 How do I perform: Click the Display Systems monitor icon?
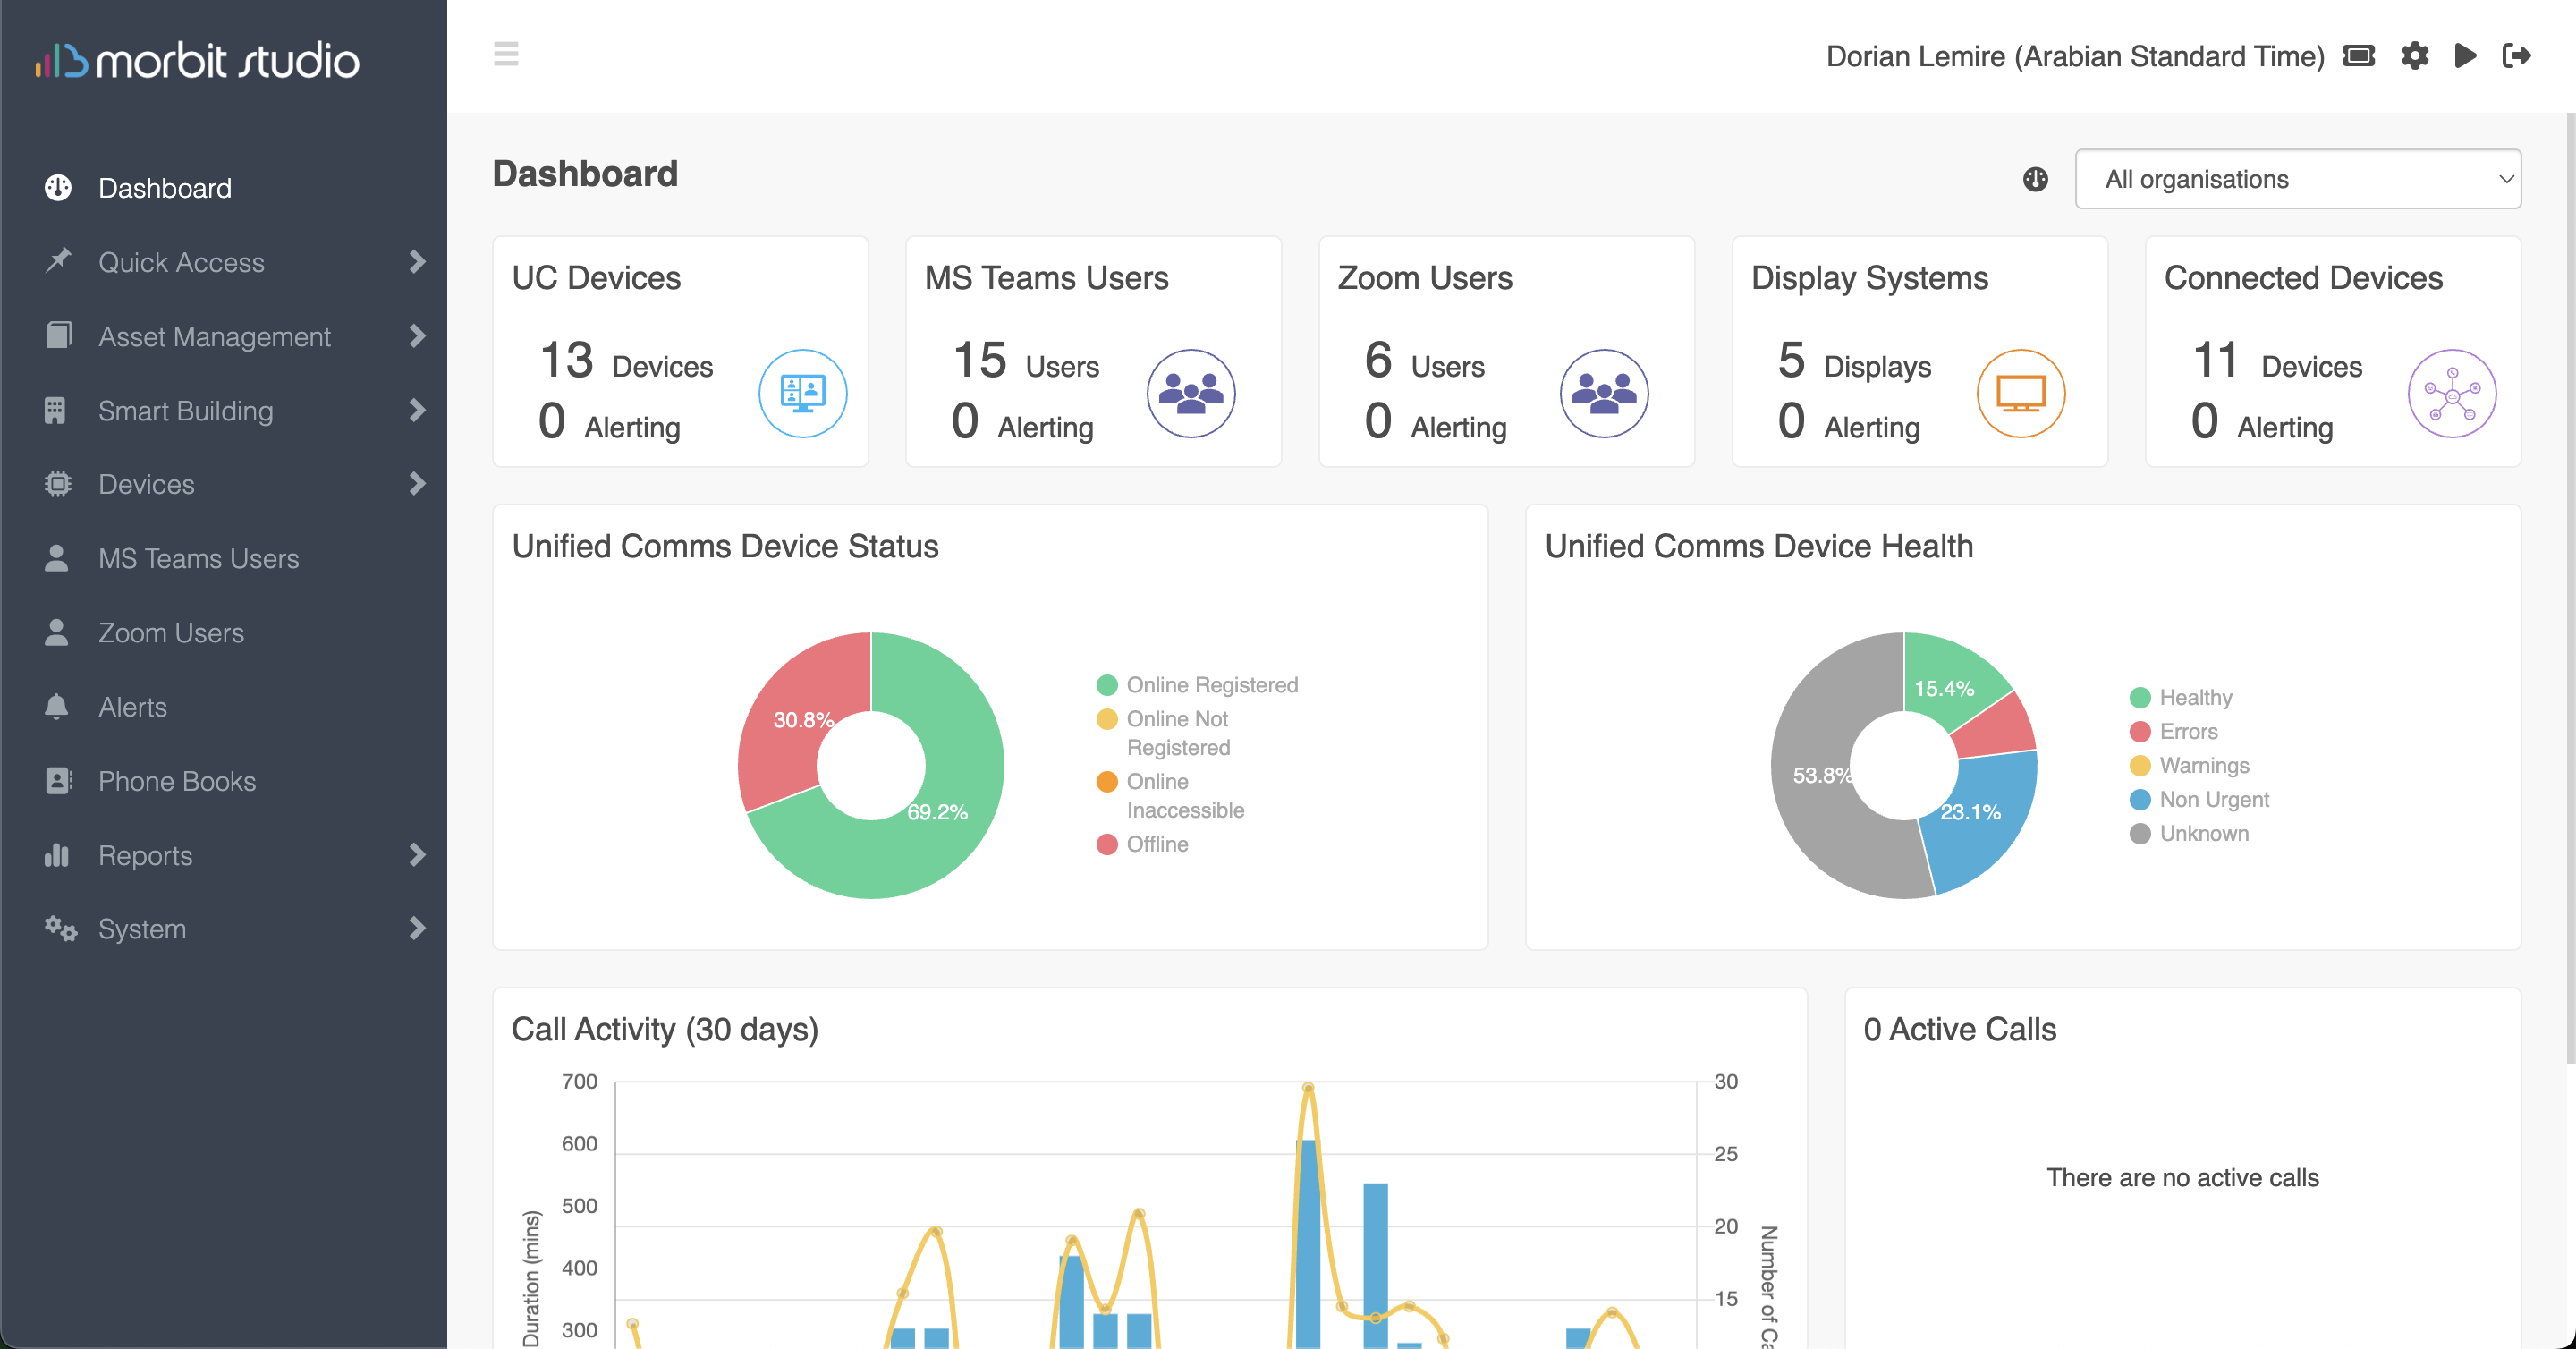(2021, 393)
